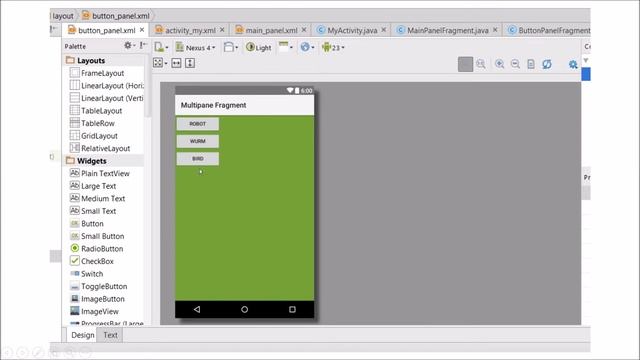Click the expand width horizontally icon
The width and height of the screenshot is (640, 360).
click(x=176, y=63)
